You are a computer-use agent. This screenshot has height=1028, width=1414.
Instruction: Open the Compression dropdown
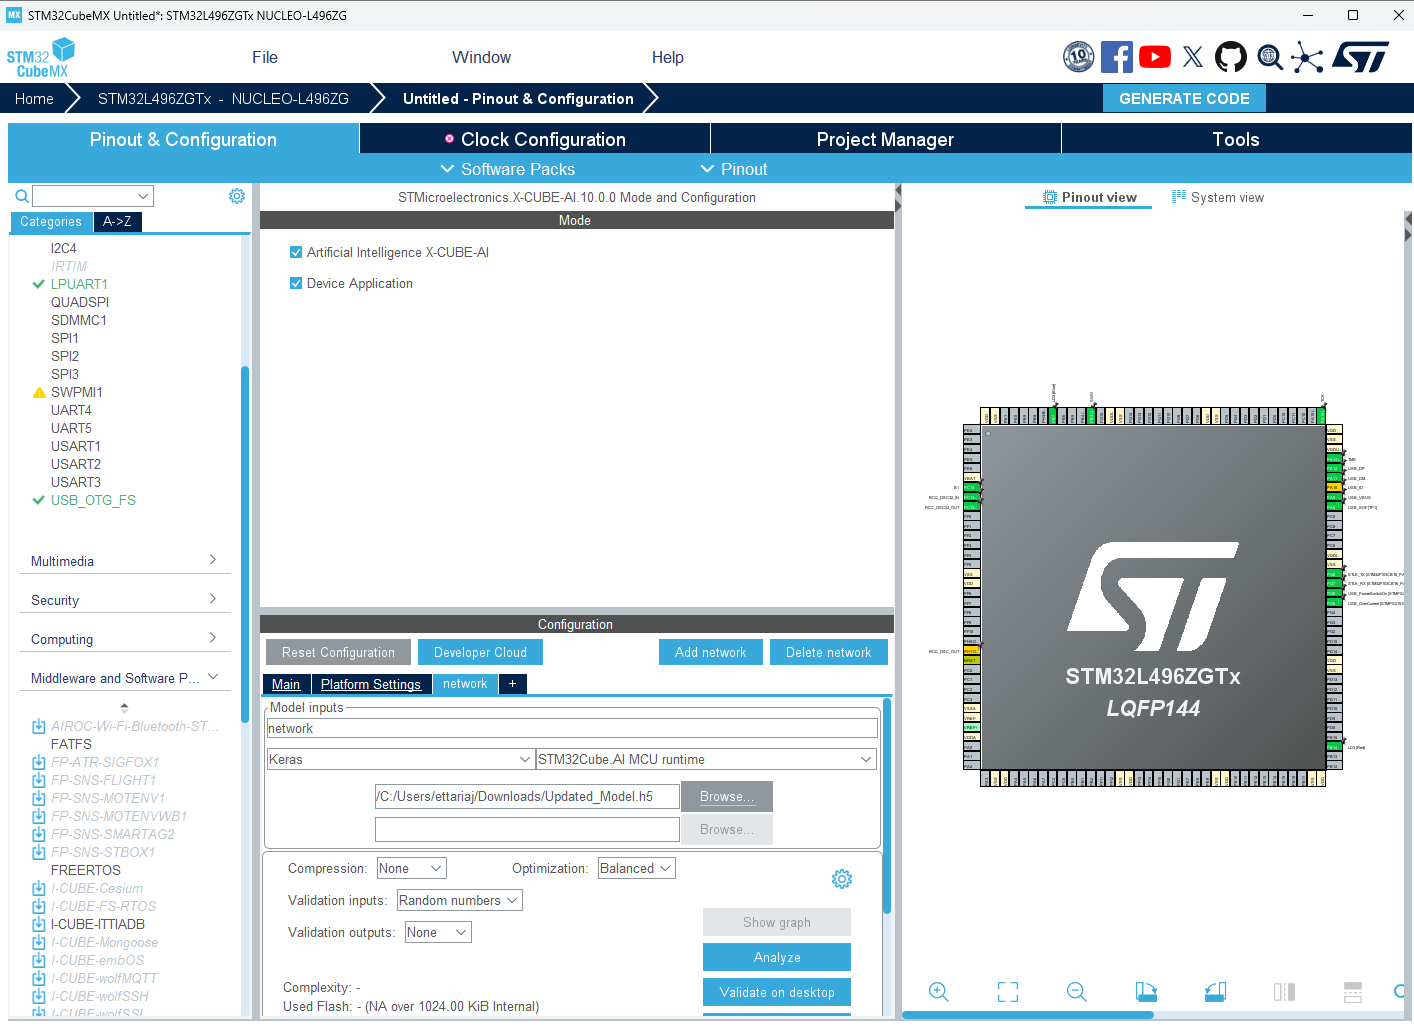(x=411, y=868)
